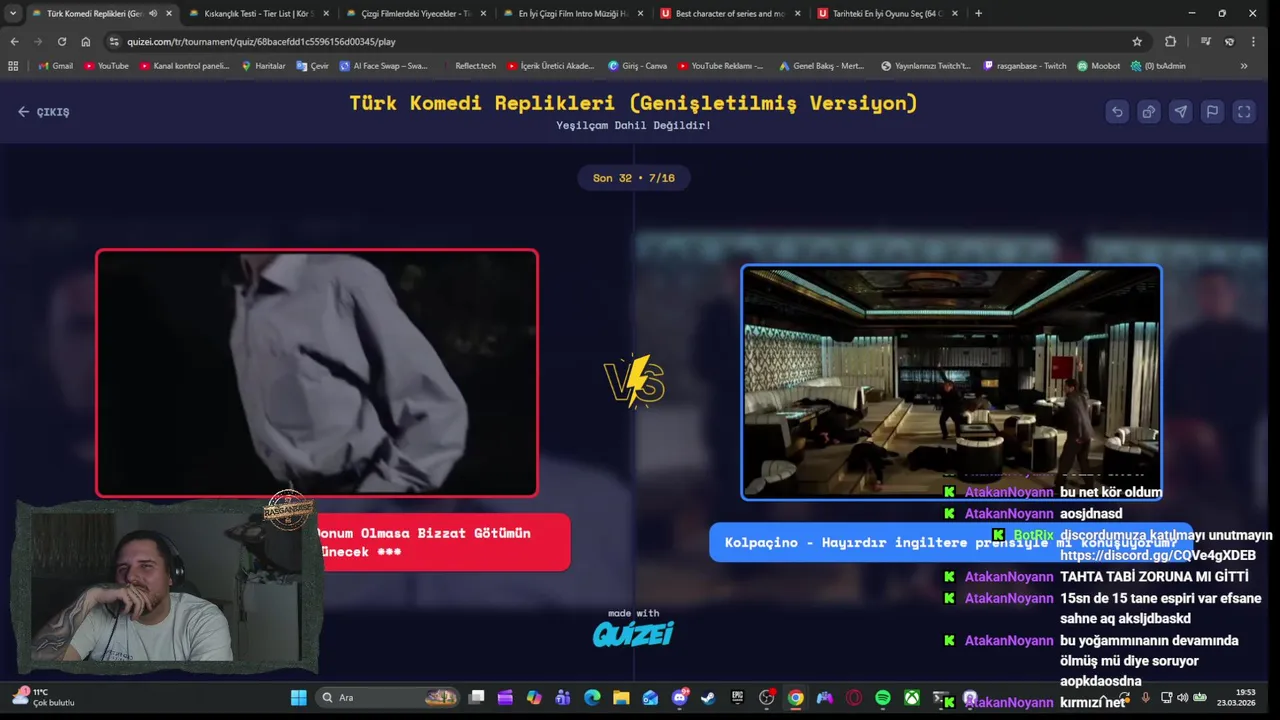Click the ÇIKIŞ back arrow button
The height and width of the screenshot is (720, 1280).
(44, 112)
